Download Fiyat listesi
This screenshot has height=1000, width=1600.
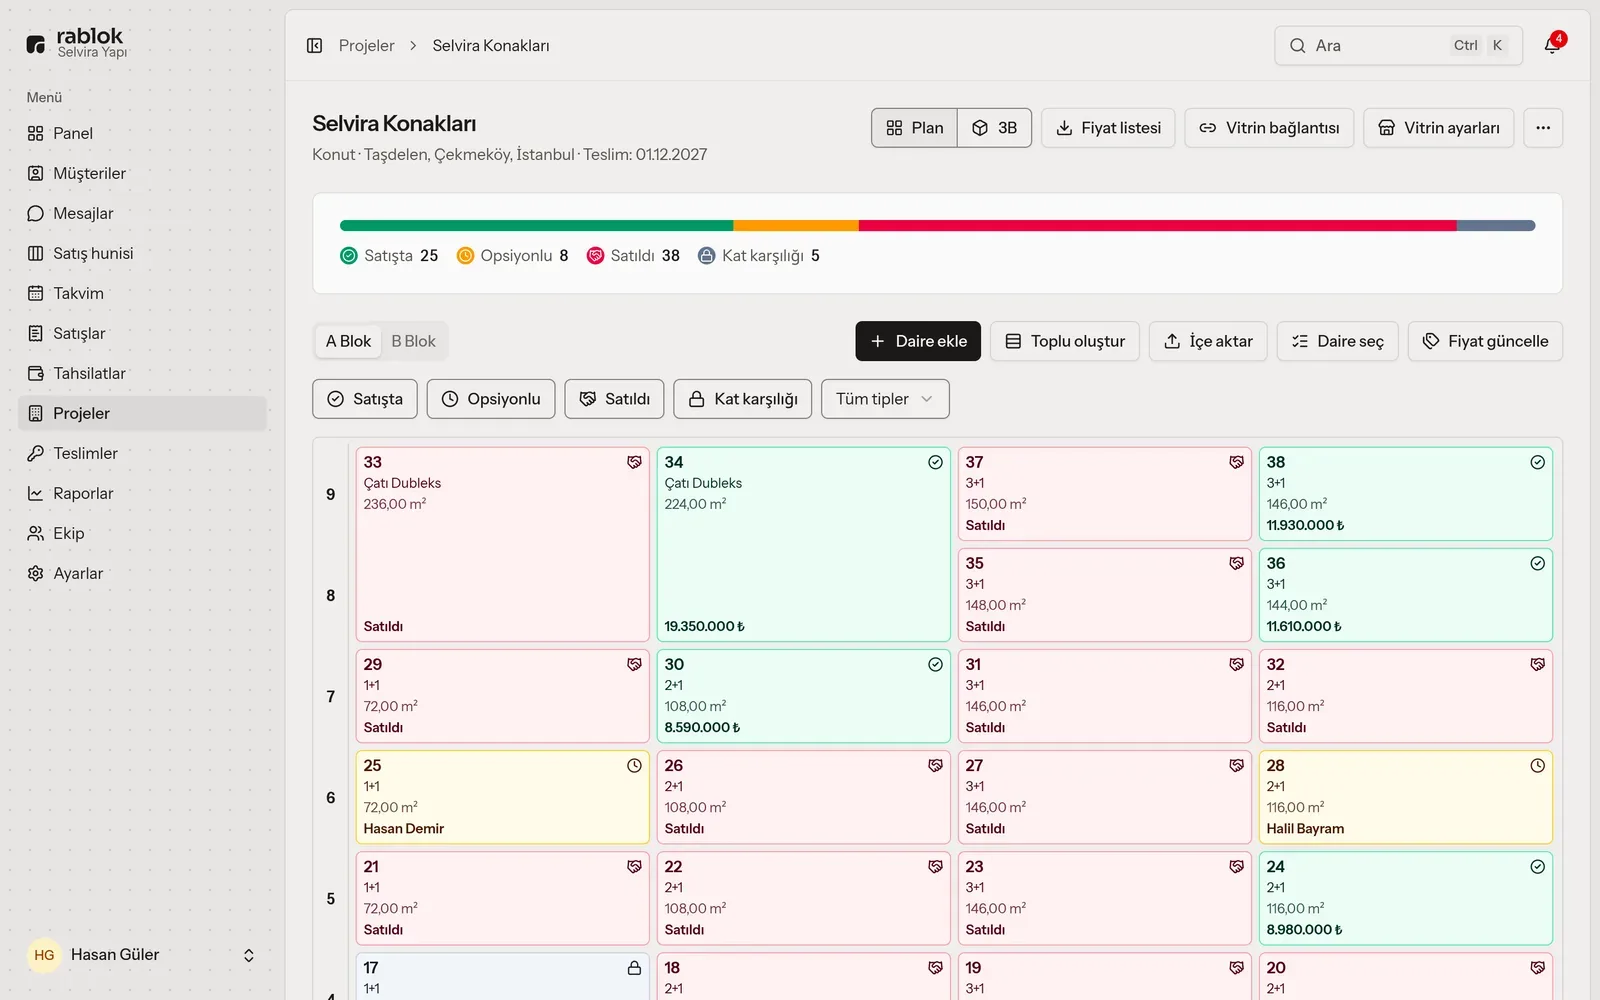1108,128
